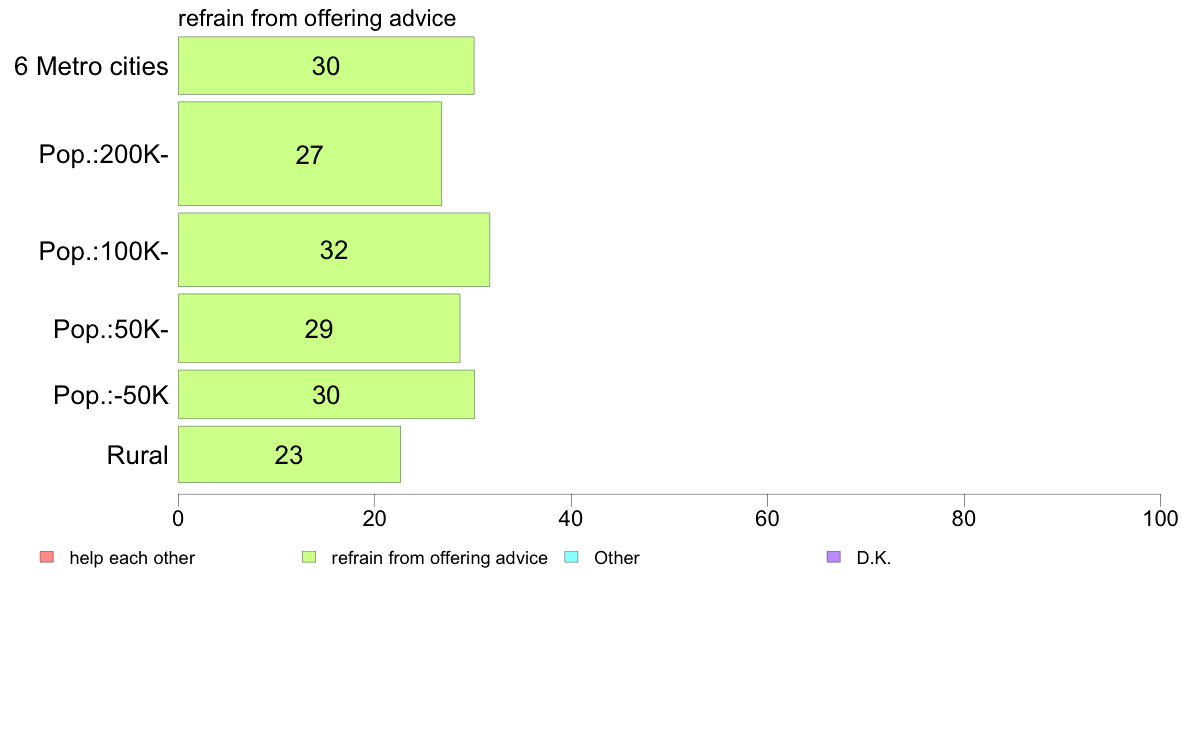
Task: Select the Pop.:200K- bar showing 27
Action: pyautogui.click(x=310, y=154)
